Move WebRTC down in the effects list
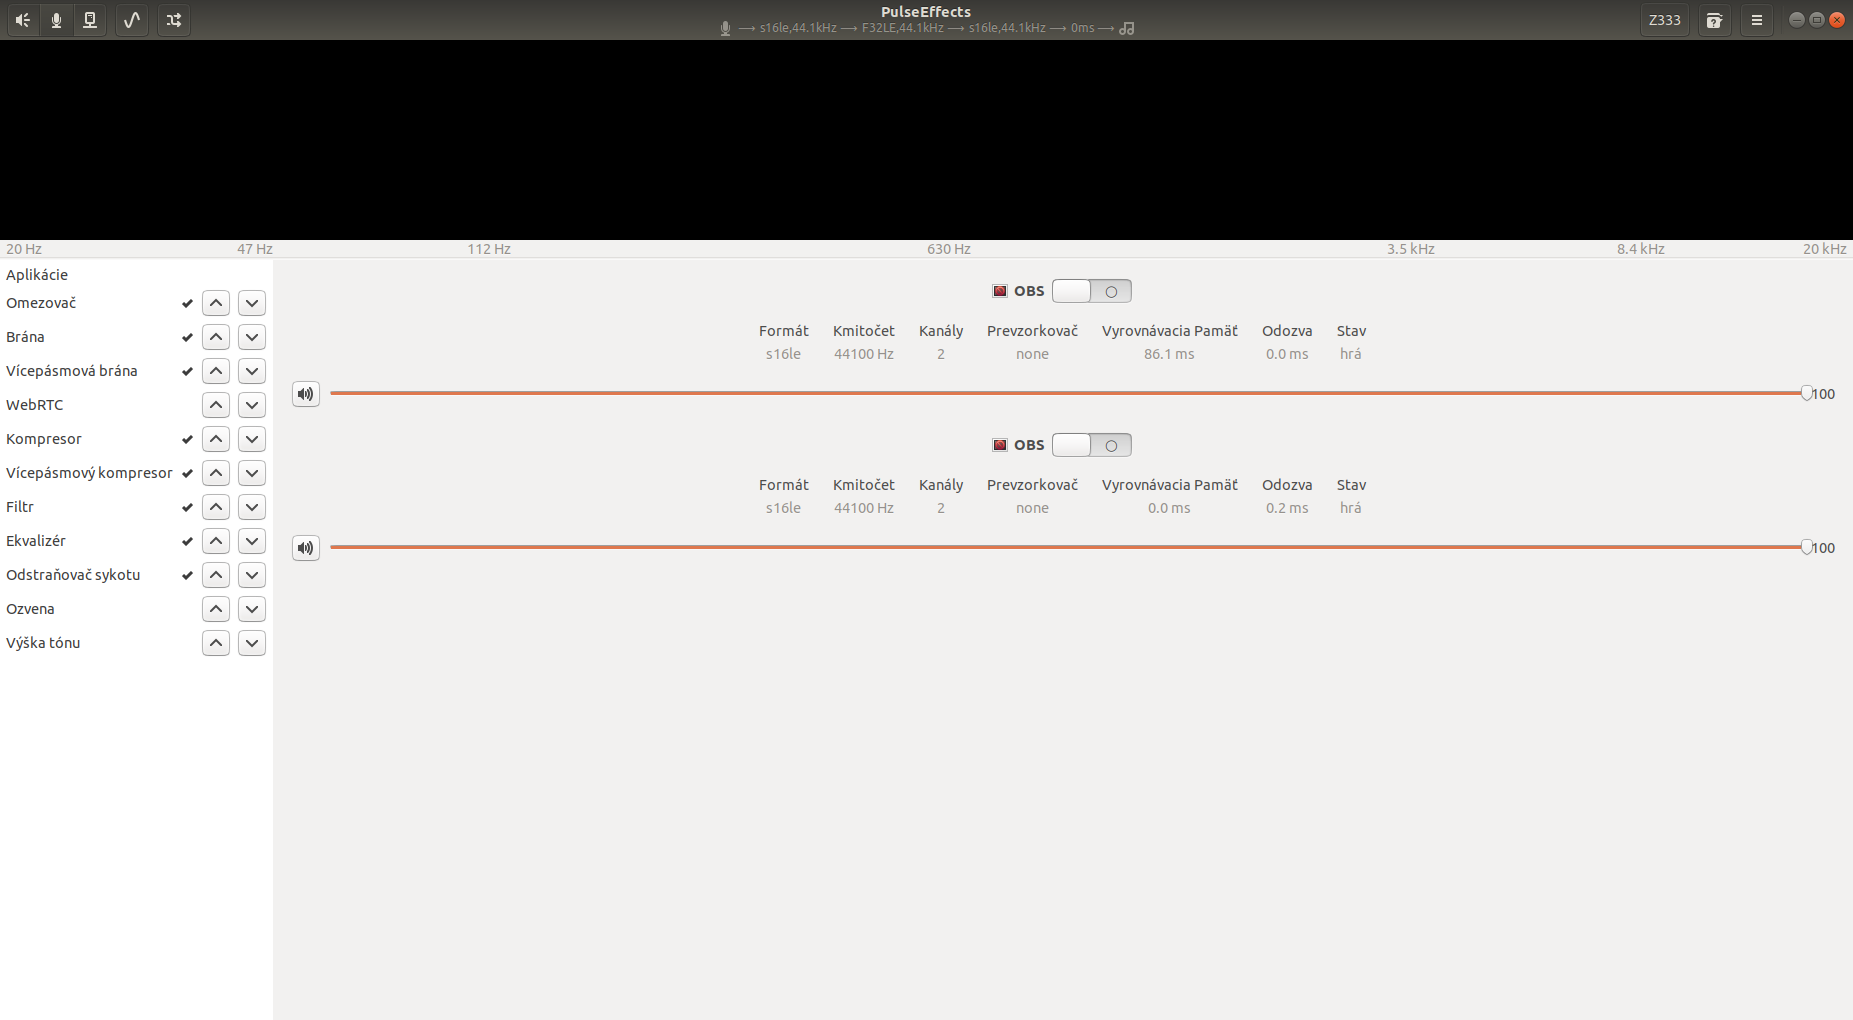The image size is (1853, 1020). pyautogui.click(x=252, y=405)
